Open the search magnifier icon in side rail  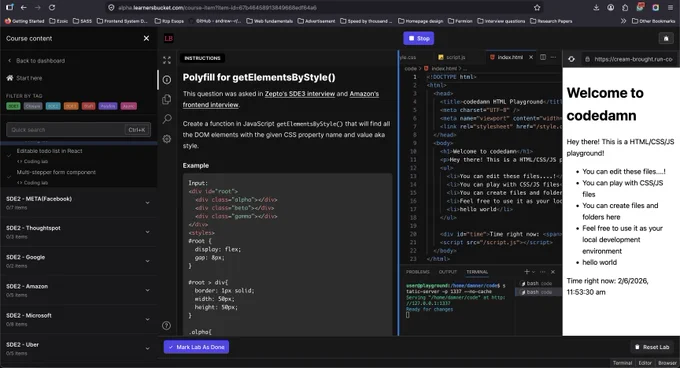167,119
